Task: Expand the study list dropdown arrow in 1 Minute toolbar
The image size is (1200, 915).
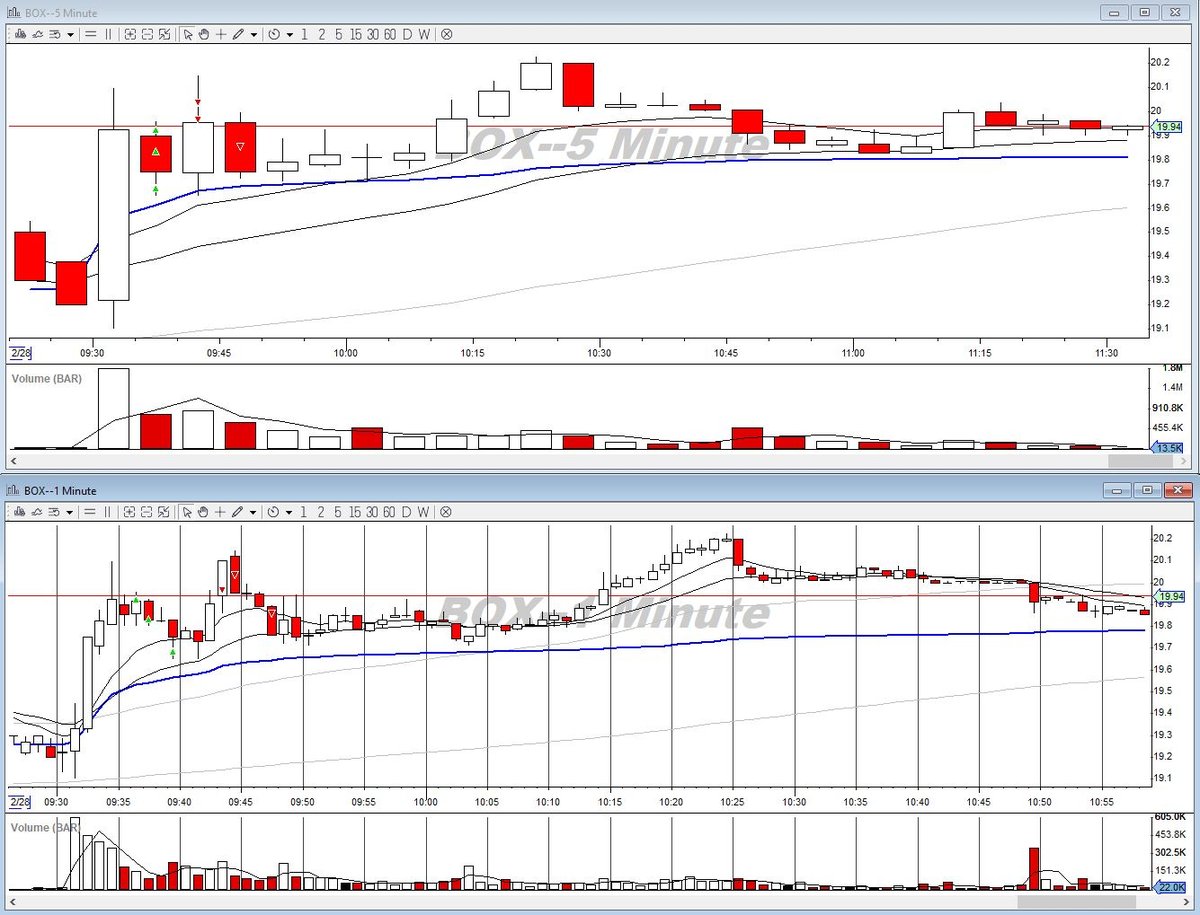Action: pyautogui.click(x=70, y=511)
